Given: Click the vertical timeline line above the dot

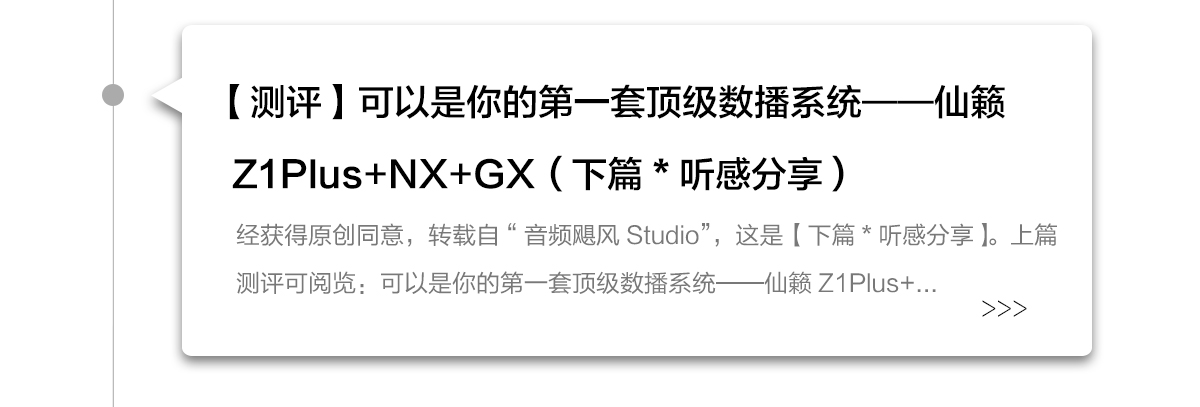Looking at the screenshot, I should pyautogui.click(x=114, y=42).
